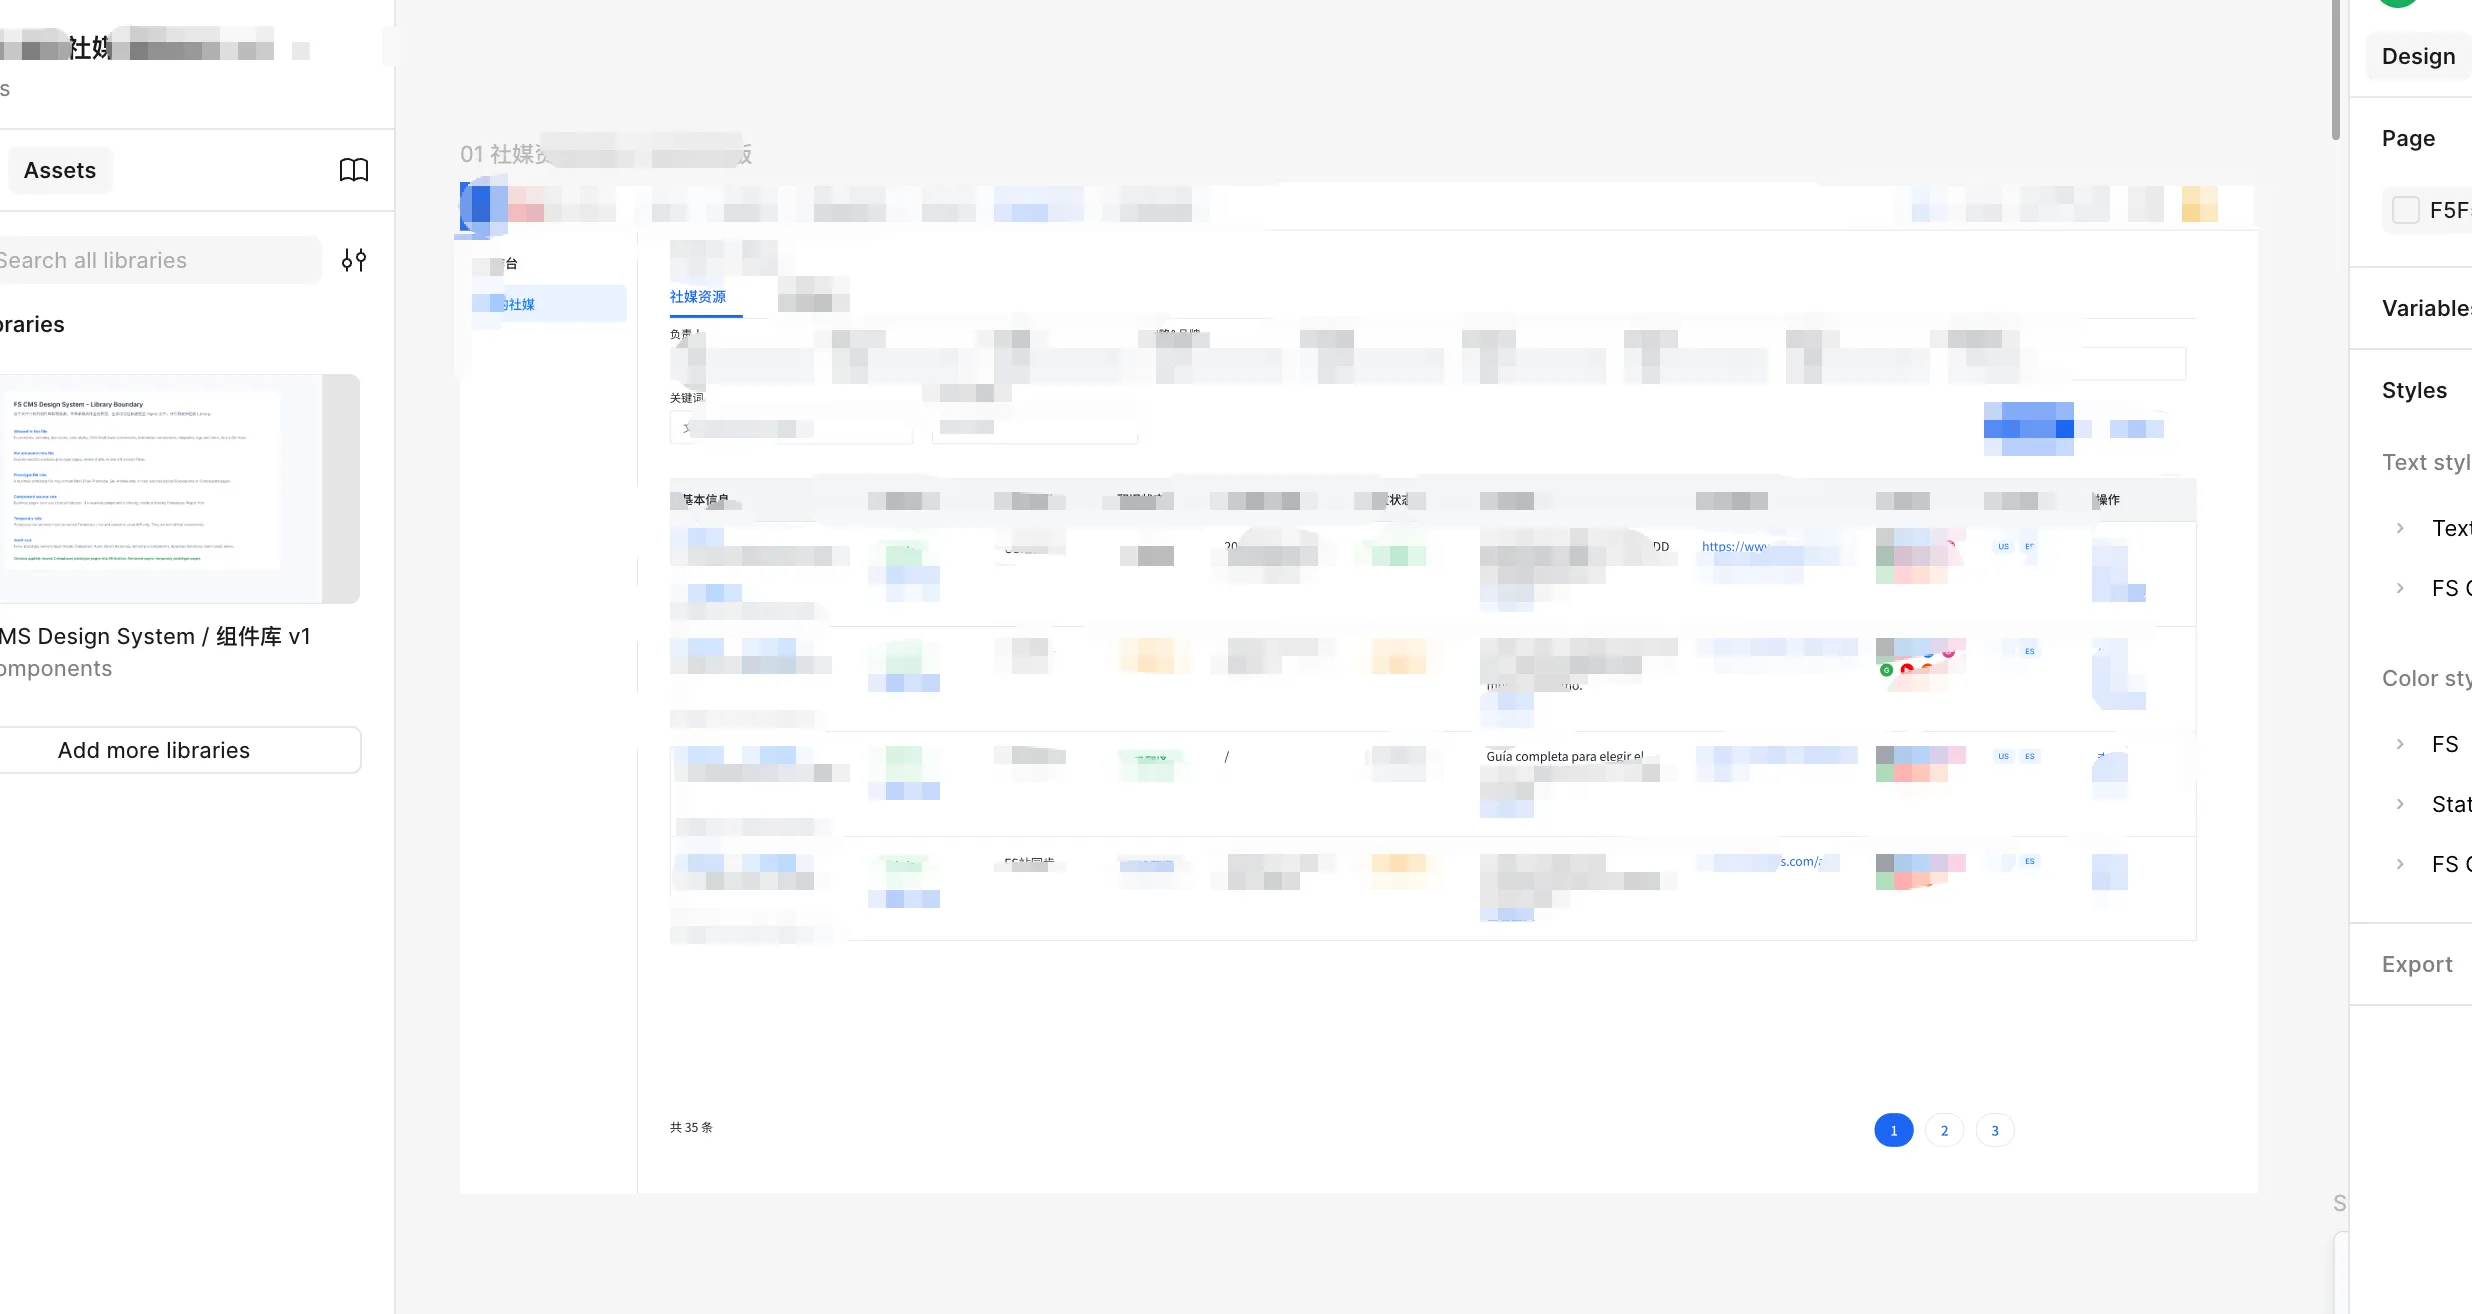Image resolution: width=2472 pixels, height=1314 pixels.
Task: Open the Variables section
Action: point(2426,308)
